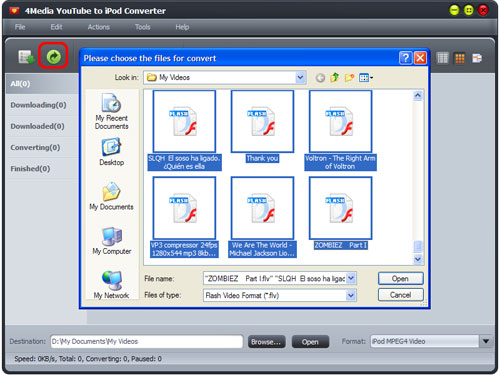Click file list scroll down arrow
This screenshot has width=500, height=375.
418,259
